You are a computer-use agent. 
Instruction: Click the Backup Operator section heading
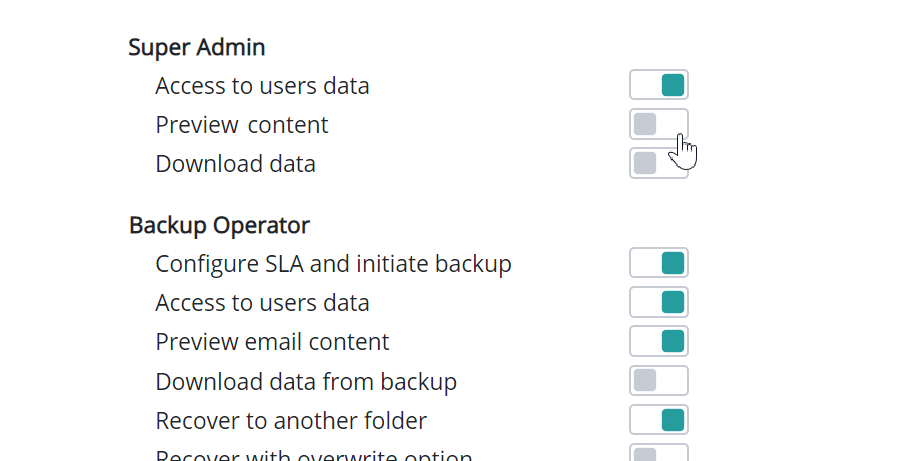(x=219, y=225)
